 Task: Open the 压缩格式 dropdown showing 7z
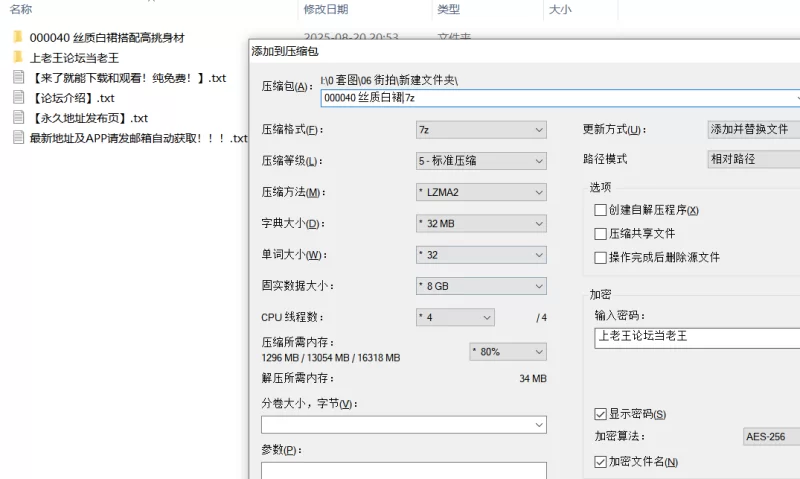pos(481,130)
